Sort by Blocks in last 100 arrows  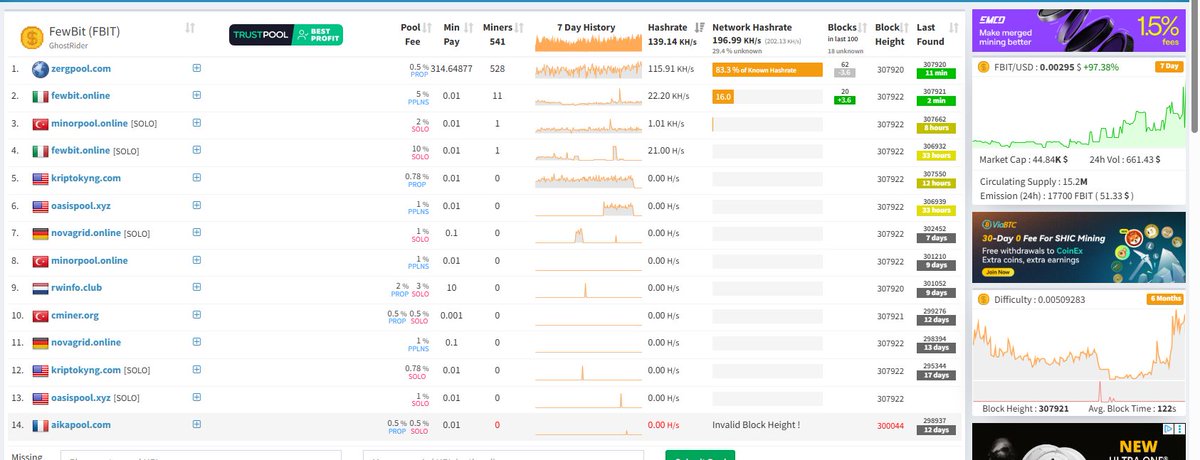(864, 27)
